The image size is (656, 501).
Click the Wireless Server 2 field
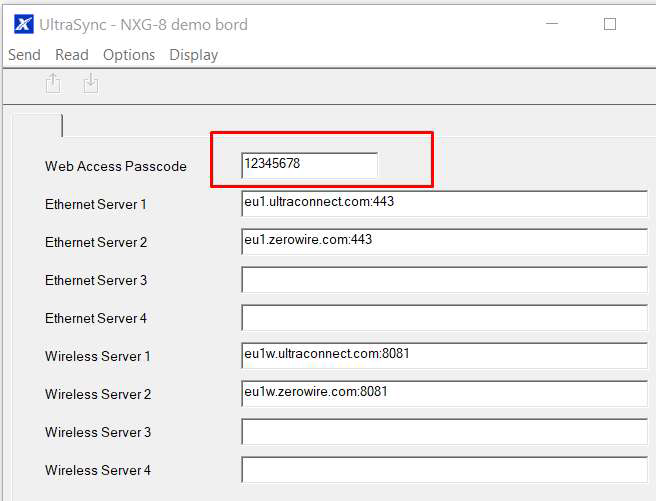[x=445, y=394]
